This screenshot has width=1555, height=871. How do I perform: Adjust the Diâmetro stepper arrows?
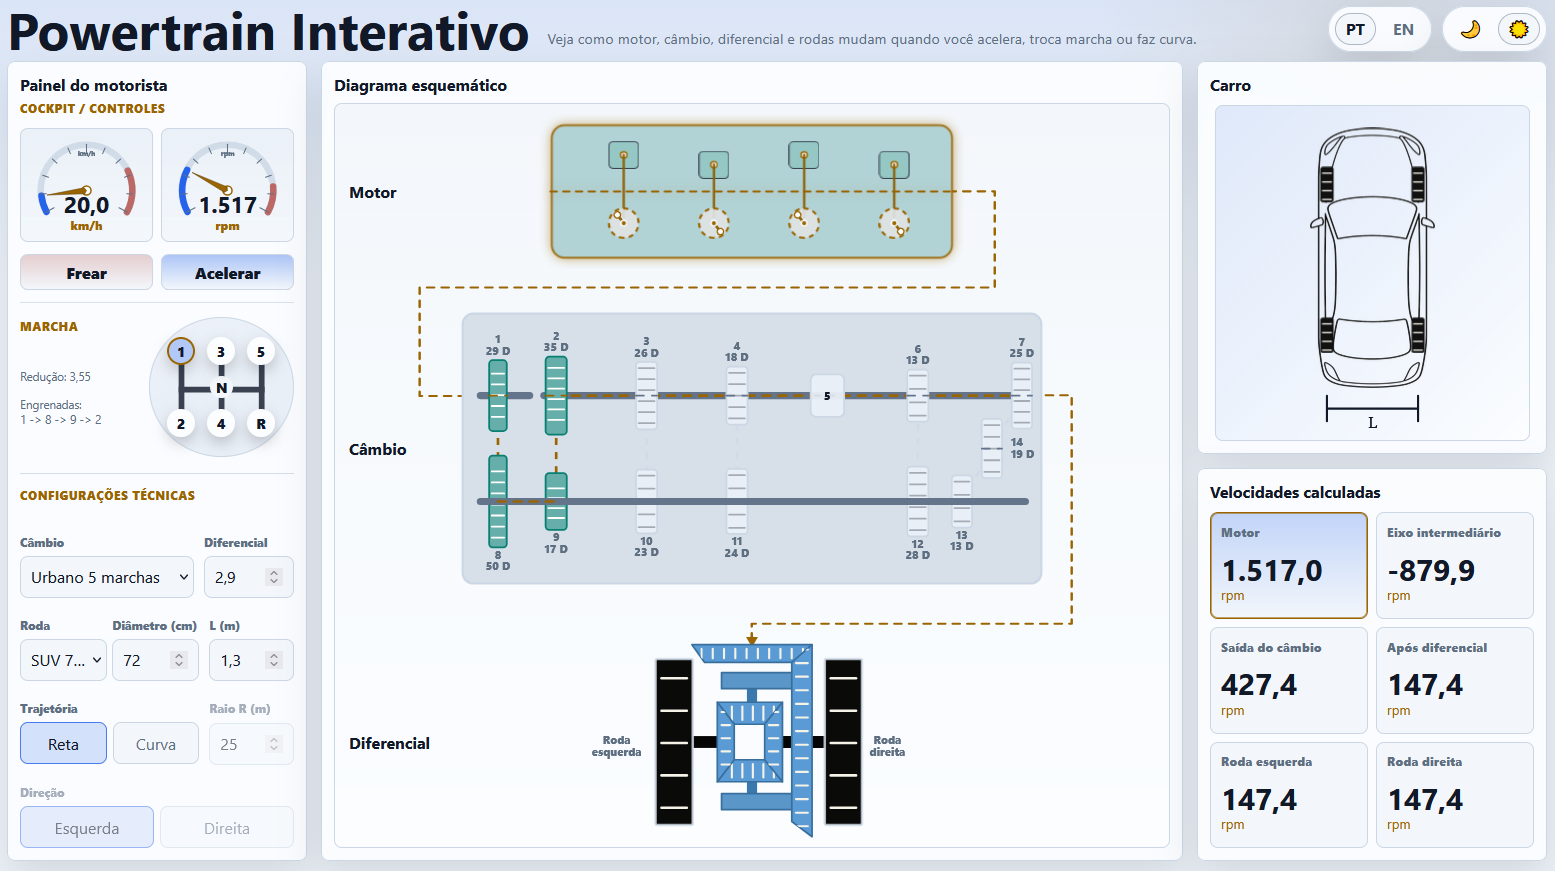179,660
